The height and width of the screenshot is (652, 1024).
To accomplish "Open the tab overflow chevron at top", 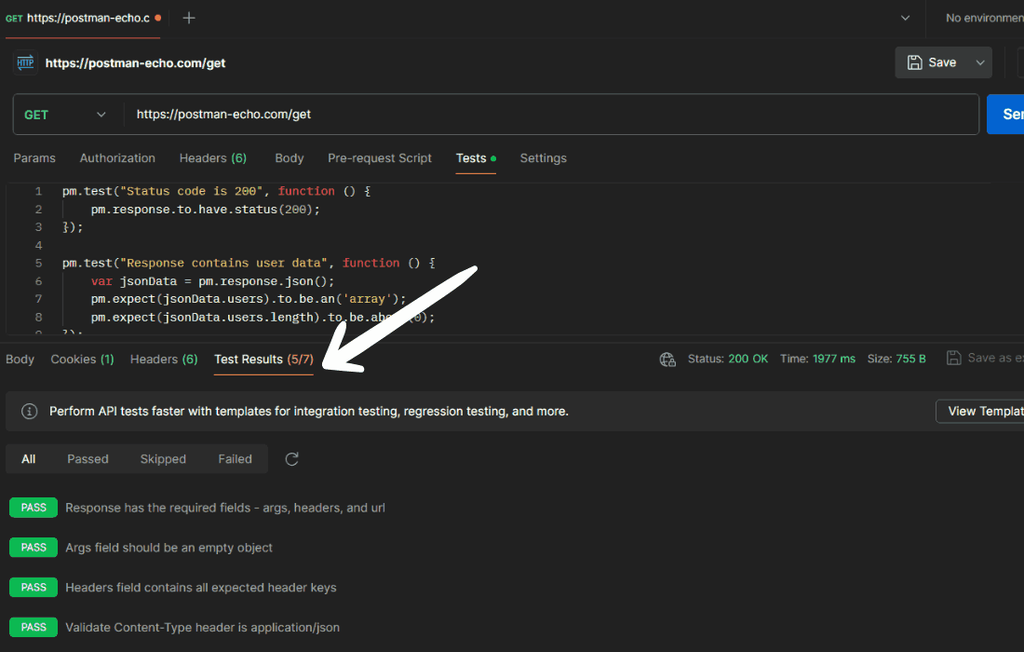I will [905, 18].
